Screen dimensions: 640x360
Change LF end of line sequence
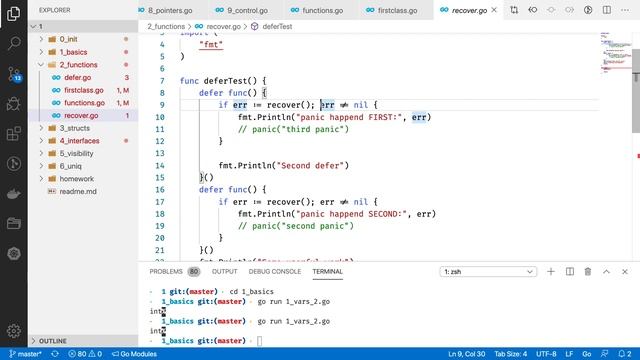(569, 354)
